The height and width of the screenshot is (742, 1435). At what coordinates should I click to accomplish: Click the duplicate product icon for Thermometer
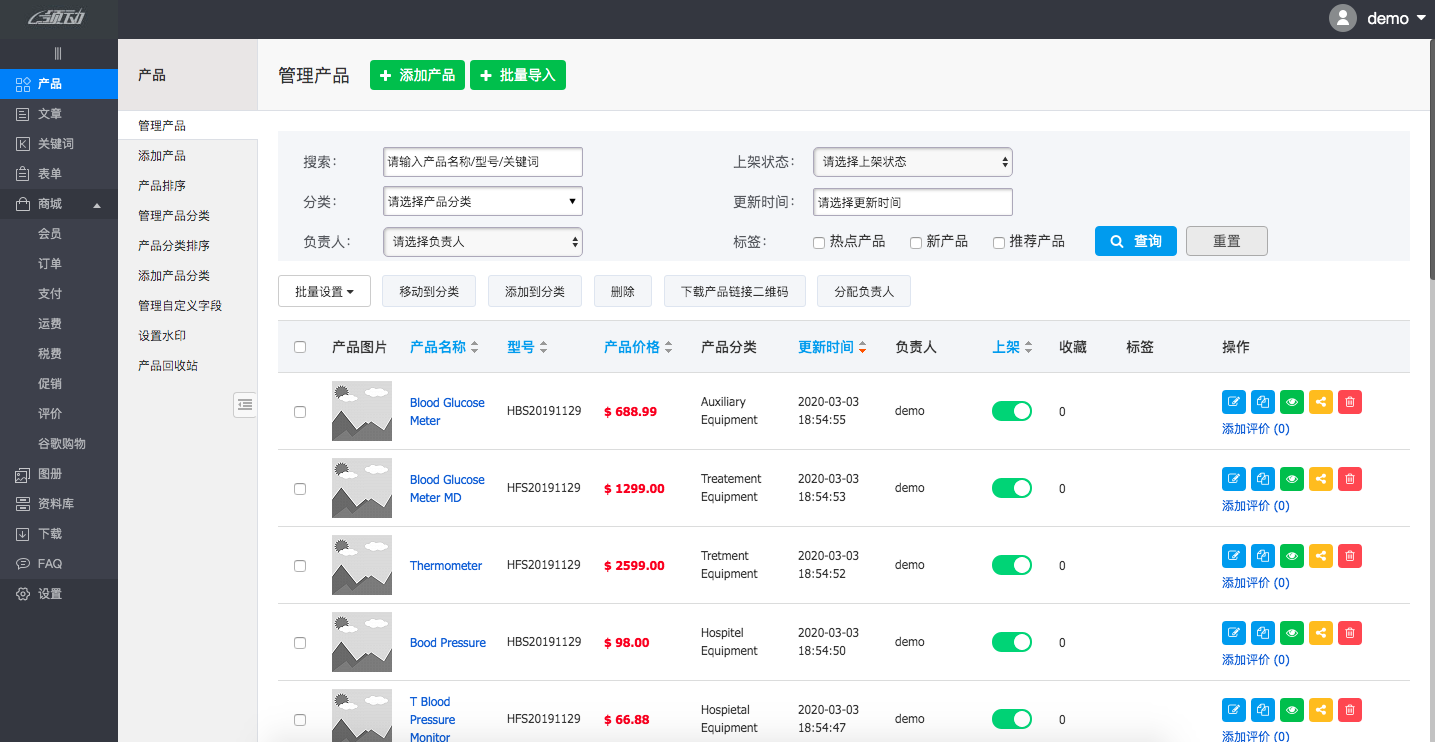[x=1262, y=555]
